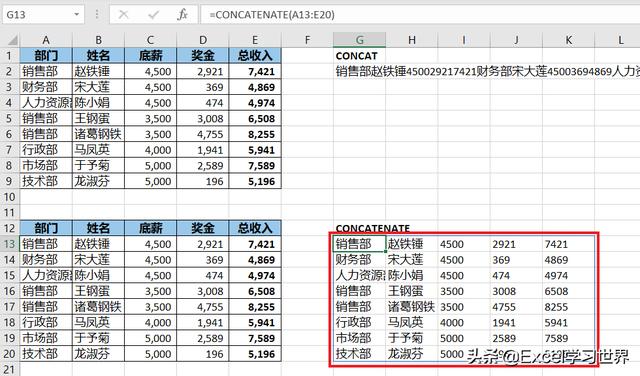Click cell E6 value 8,255
This screenshot has height=376, width=640.
pos(255,134)
